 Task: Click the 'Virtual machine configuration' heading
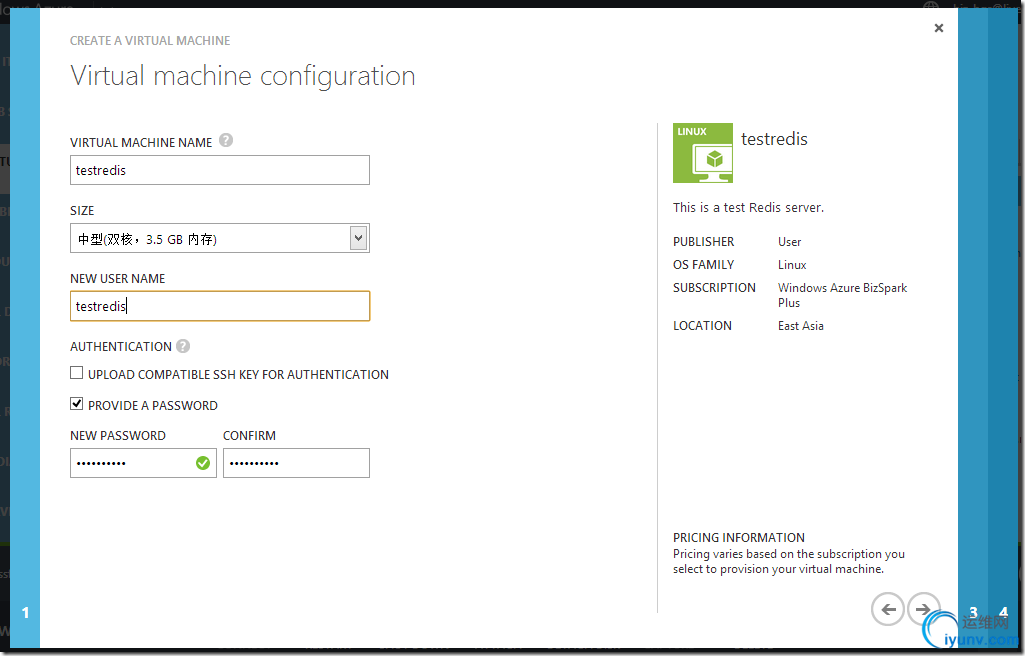[243, 76]
